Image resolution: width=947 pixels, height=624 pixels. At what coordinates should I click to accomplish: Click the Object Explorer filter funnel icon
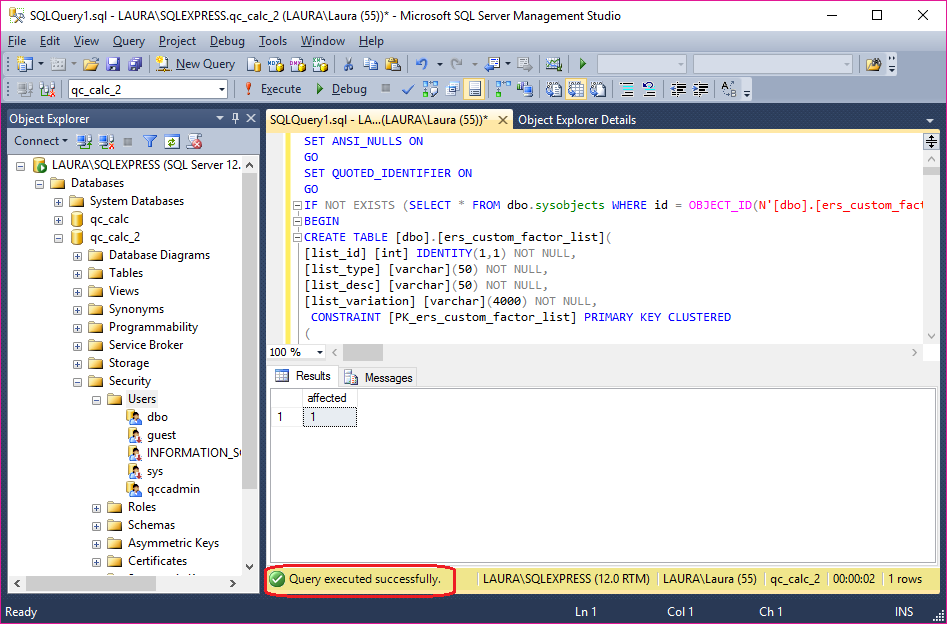pos(150,141)
